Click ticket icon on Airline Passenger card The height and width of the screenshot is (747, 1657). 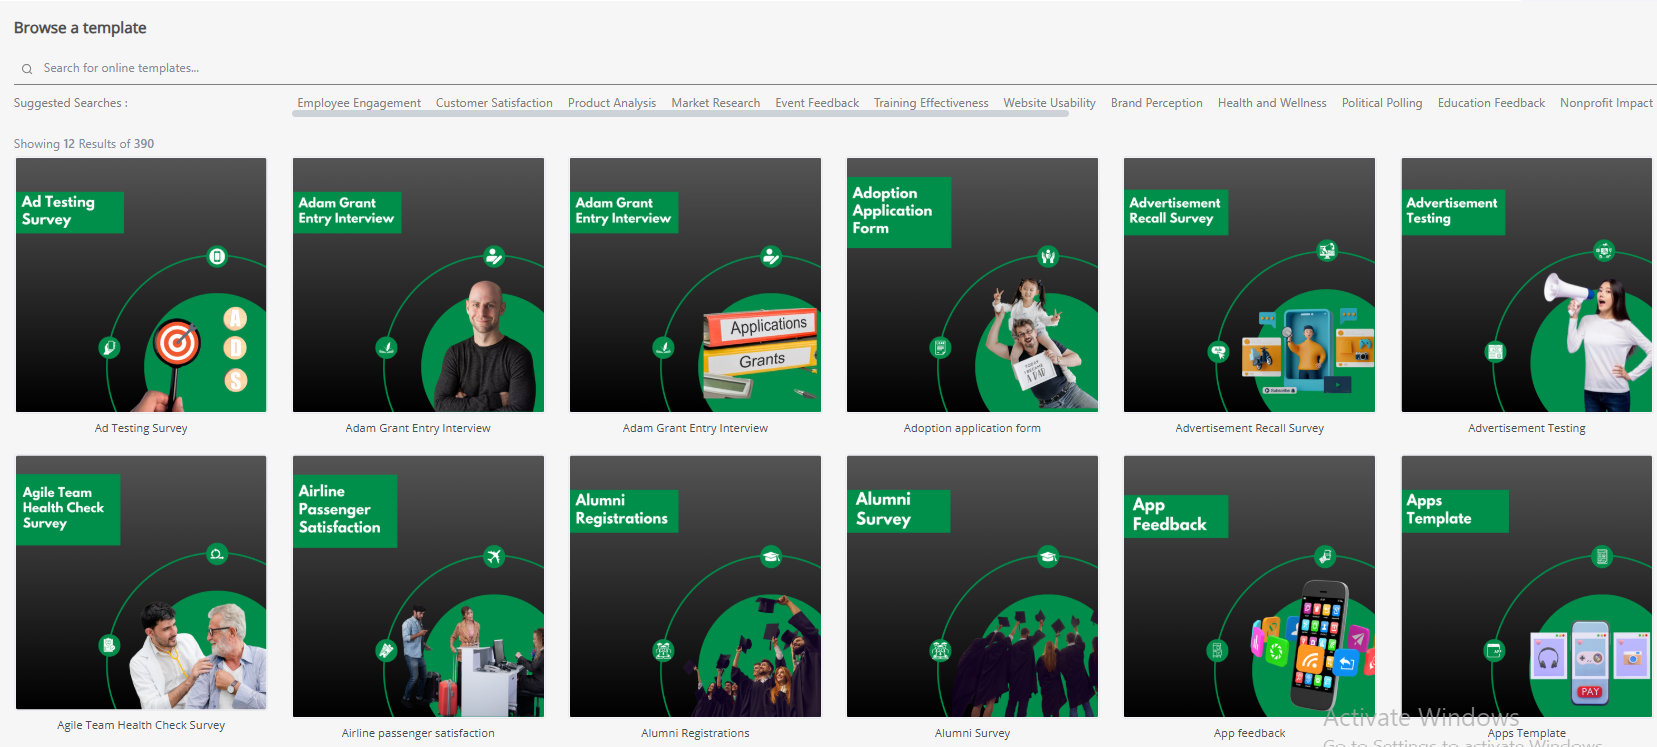(x=386, y=651)
